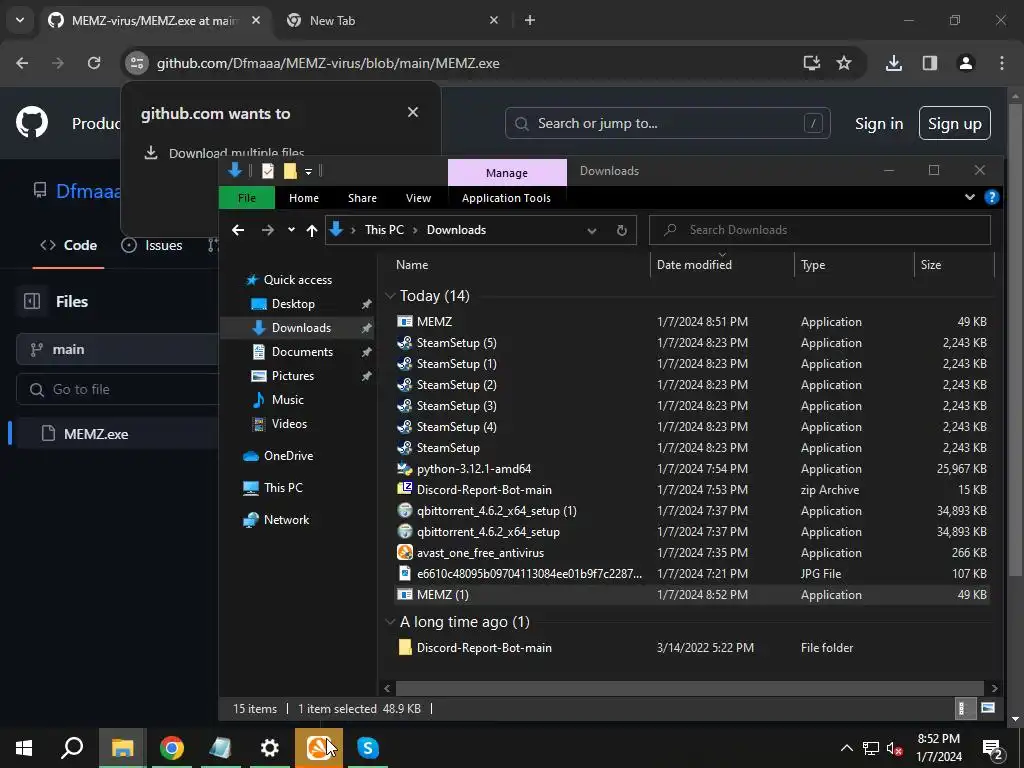The width and height of the screenshot is (1024, 768).
Task: Open Application Tools ribbon tab
Action: [x=506, y=198]
